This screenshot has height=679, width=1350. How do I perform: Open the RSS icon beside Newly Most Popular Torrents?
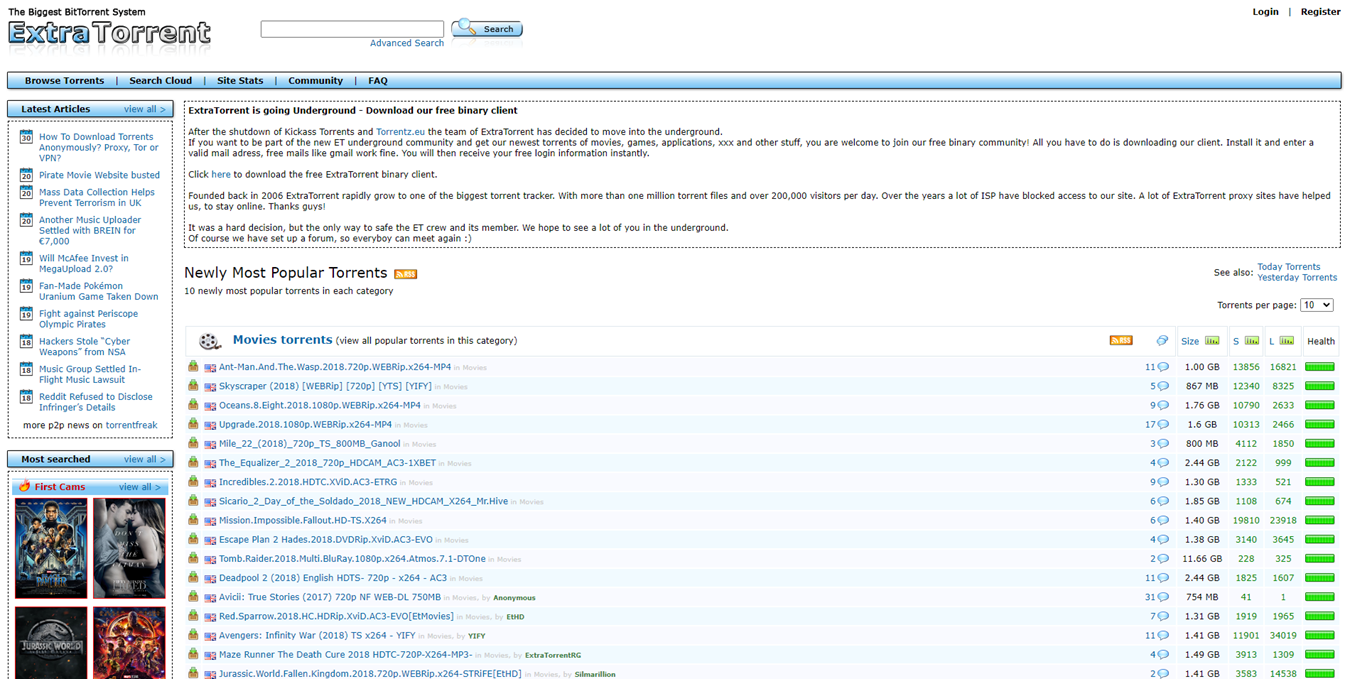tap(404, 272)
